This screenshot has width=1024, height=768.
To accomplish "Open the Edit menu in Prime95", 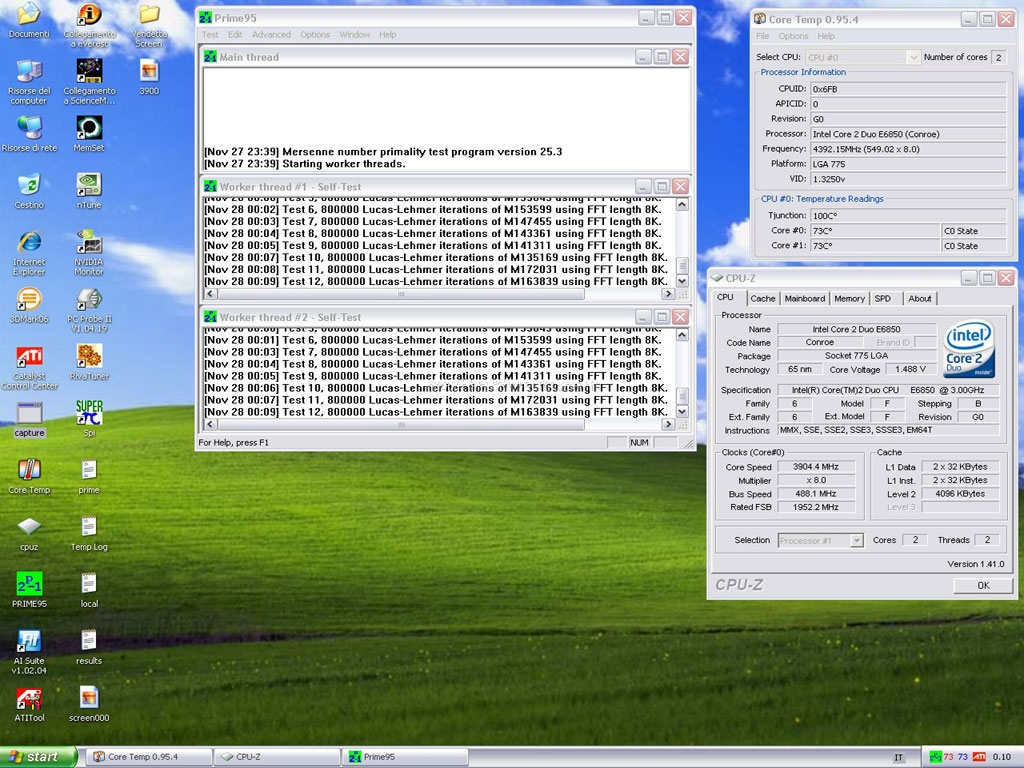I will click(235, 35).
